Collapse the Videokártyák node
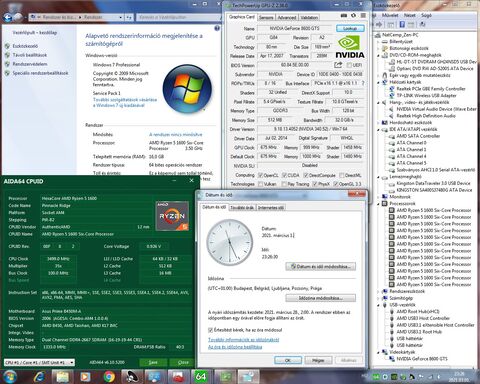 (x=378, y=352)
